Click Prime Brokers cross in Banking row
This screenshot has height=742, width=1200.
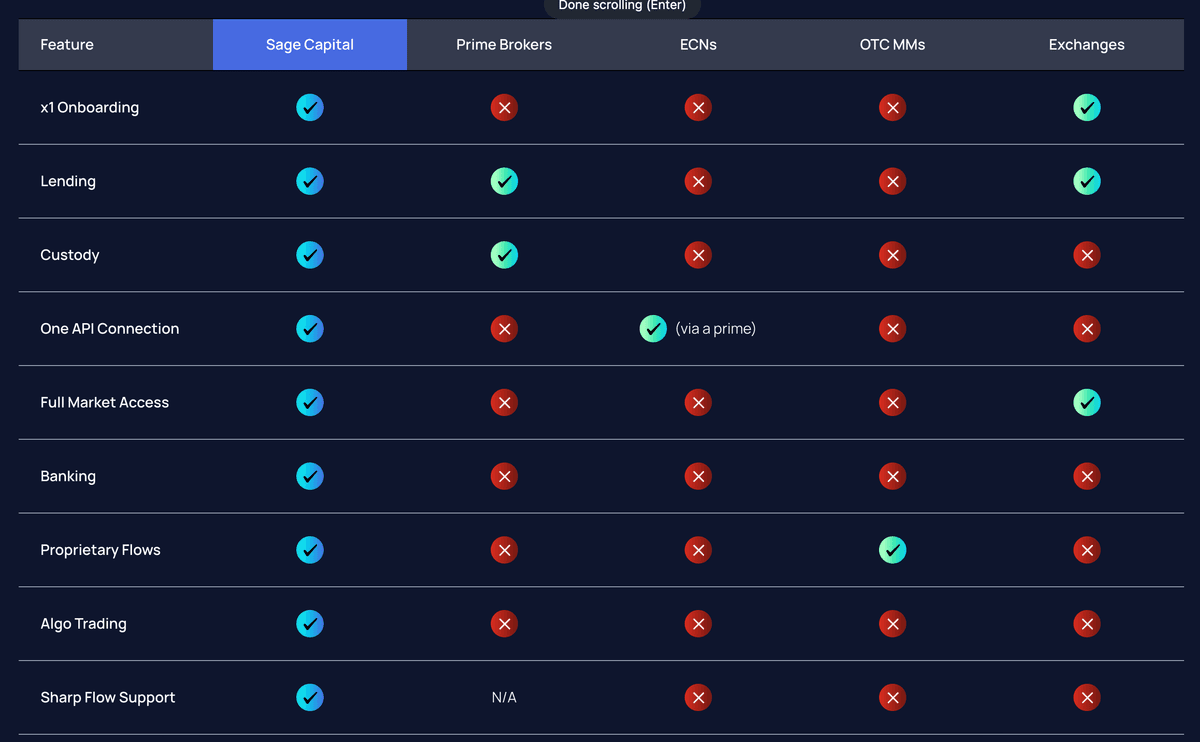pos(504,476)
